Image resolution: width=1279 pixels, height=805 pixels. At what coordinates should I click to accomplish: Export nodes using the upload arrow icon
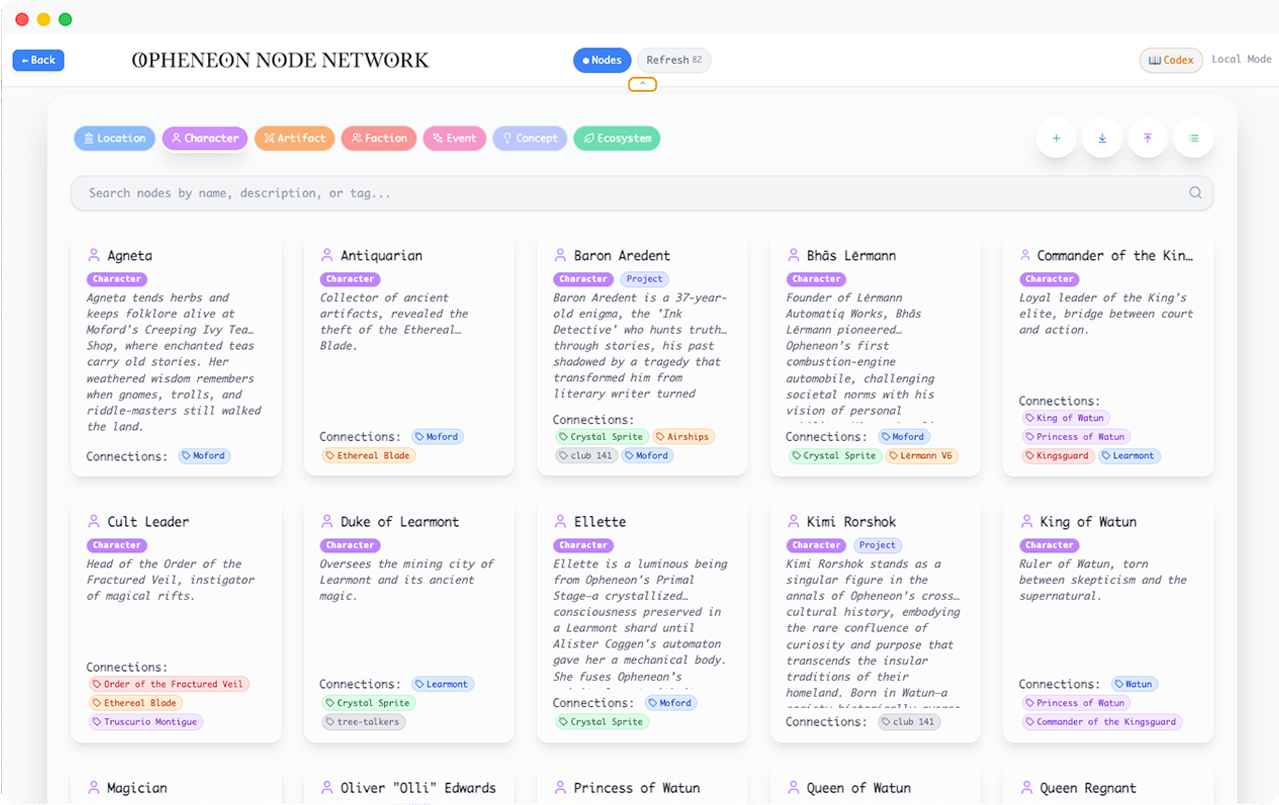[1148, 138]
